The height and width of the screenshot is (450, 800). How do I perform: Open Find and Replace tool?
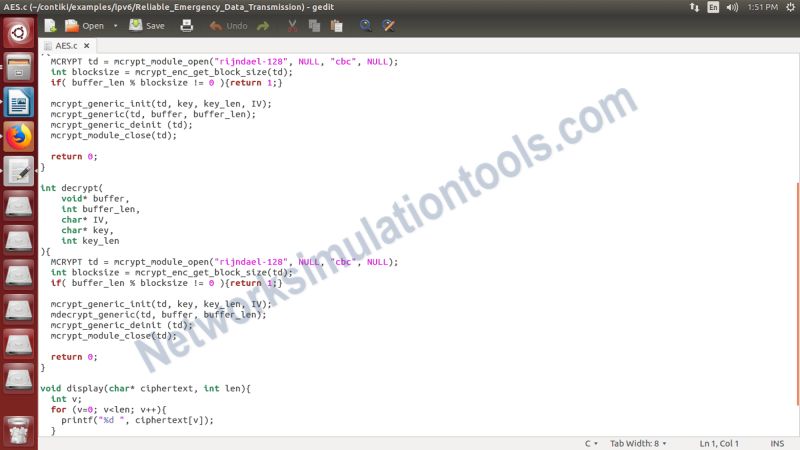pos(389,26)
